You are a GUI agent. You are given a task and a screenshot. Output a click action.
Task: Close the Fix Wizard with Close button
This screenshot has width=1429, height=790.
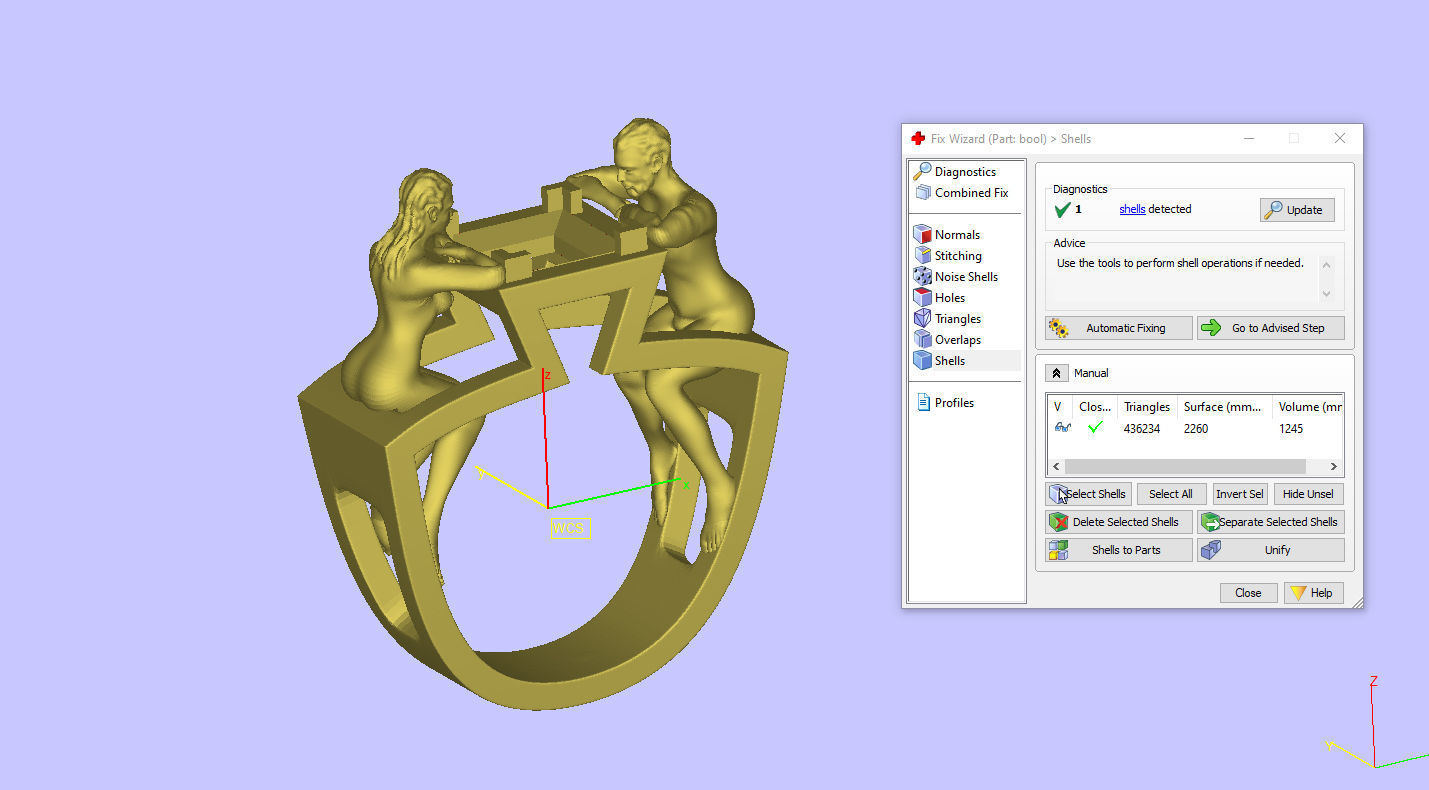pyautogui.click(x=1248, y=593)
